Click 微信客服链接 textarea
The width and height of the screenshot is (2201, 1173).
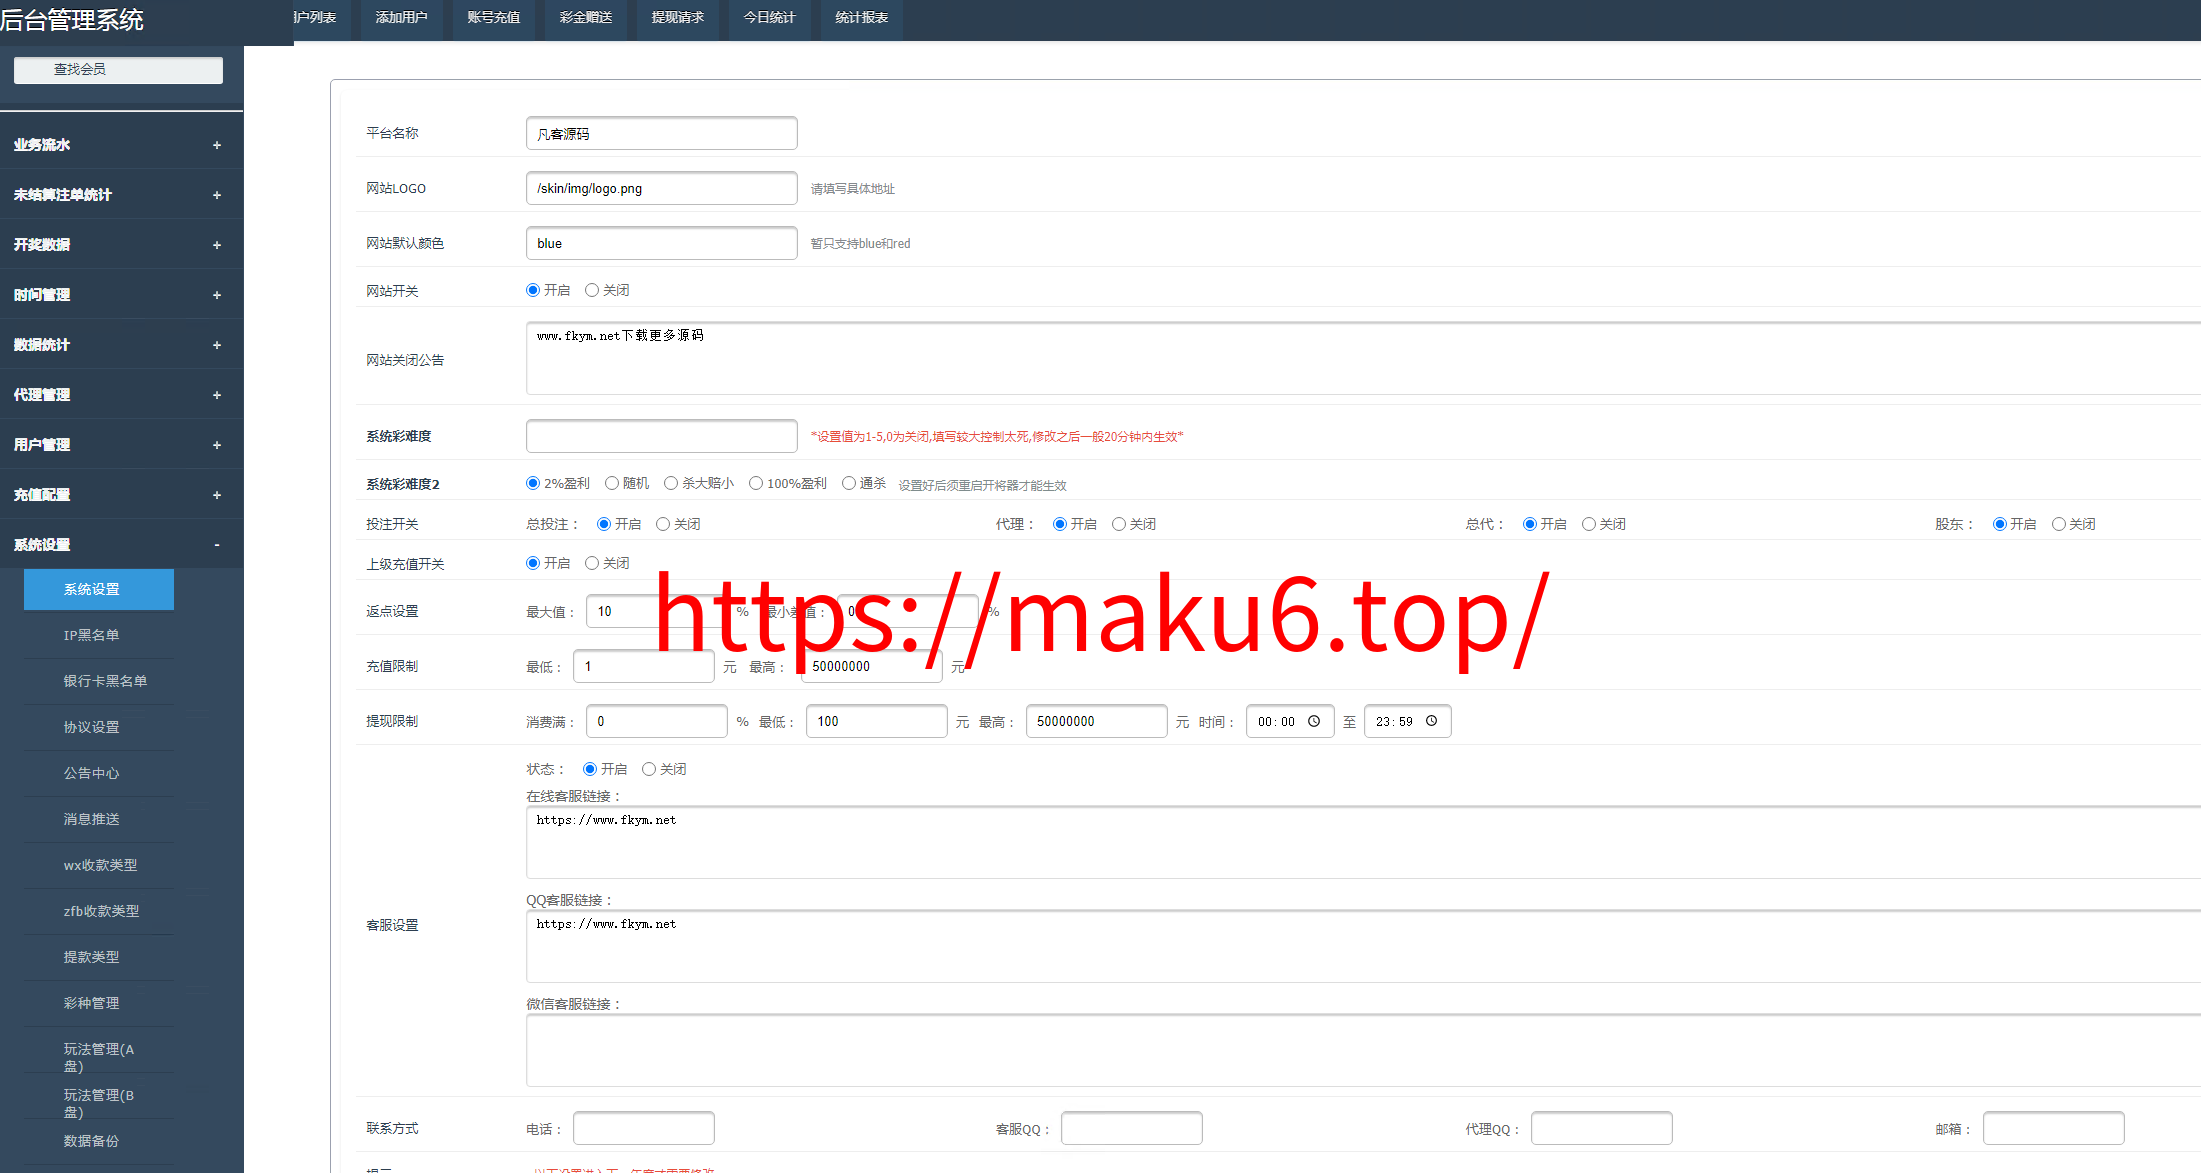[1363, 1051]
